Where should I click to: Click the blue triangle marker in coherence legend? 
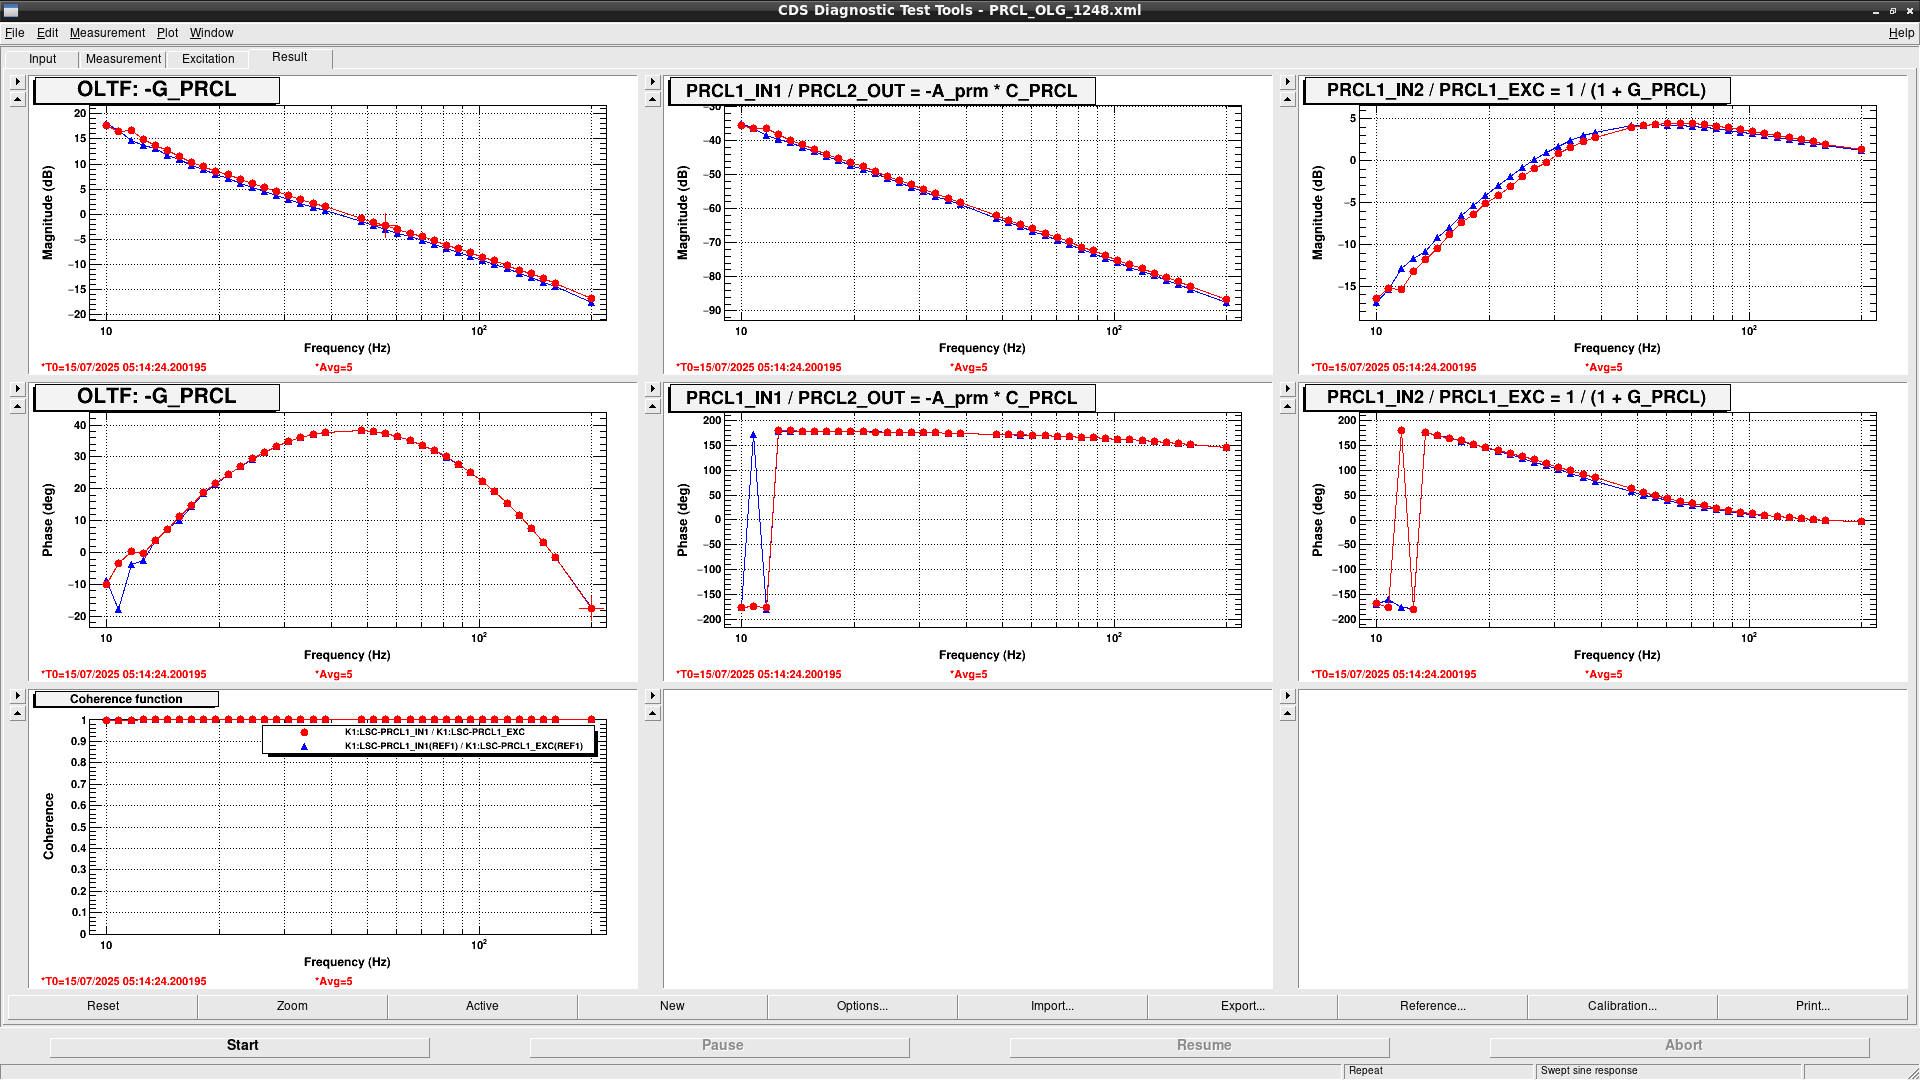pos(304,746)
